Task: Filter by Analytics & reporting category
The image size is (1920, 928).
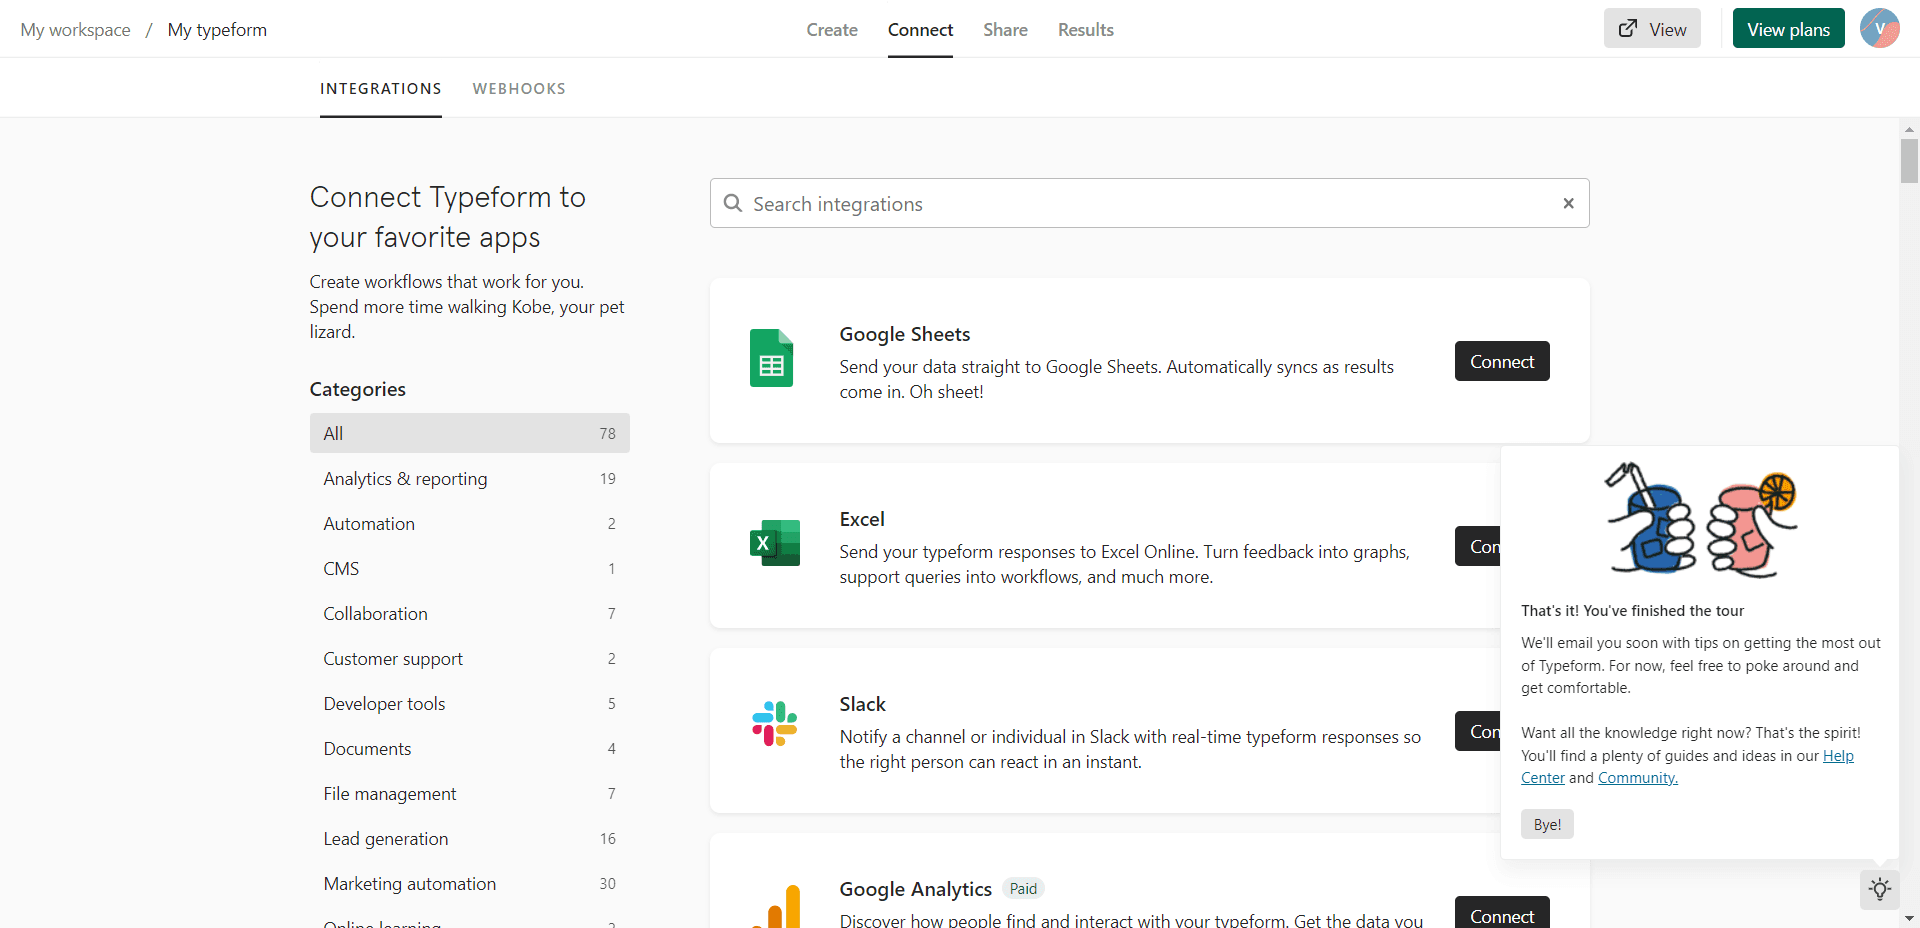Action: 470,478
